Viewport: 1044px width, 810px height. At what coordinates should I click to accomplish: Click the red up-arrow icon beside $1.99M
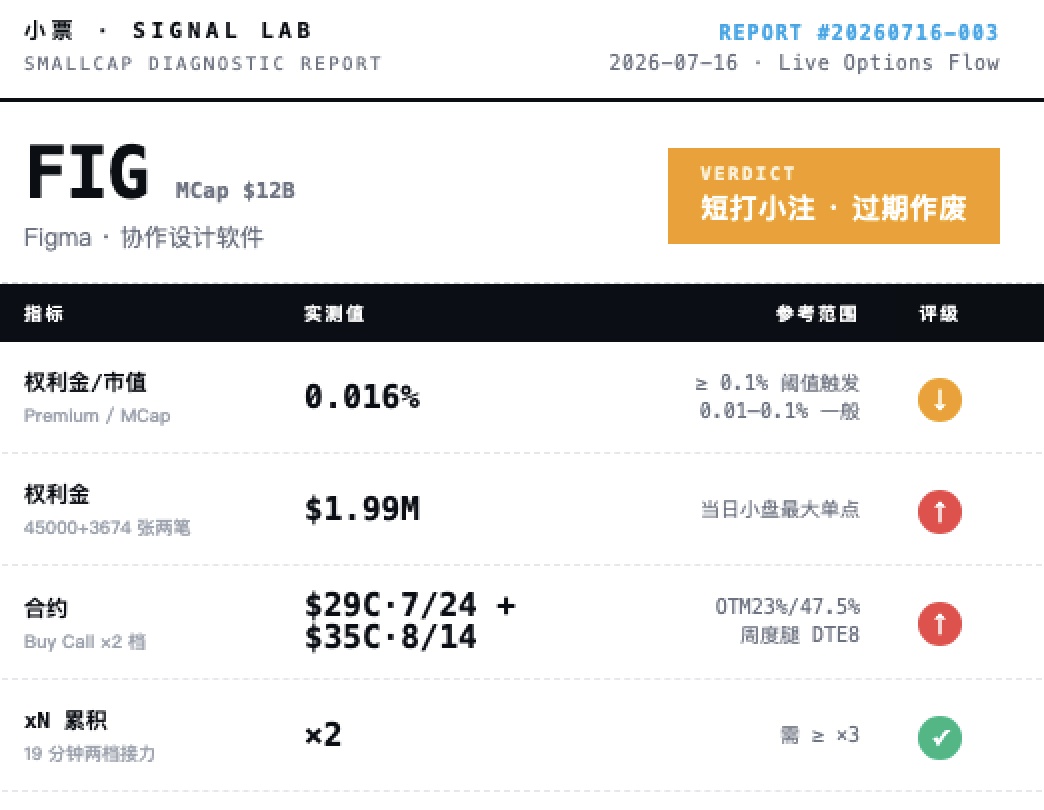[939, 512]
